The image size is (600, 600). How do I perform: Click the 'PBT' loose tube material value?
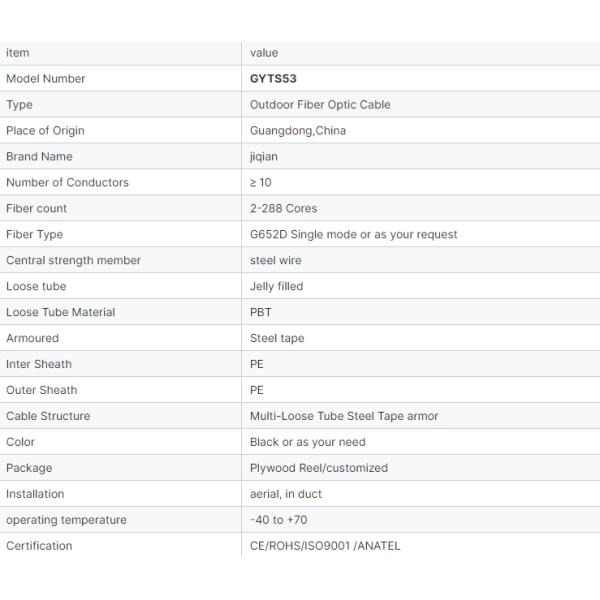coord(260,312)
